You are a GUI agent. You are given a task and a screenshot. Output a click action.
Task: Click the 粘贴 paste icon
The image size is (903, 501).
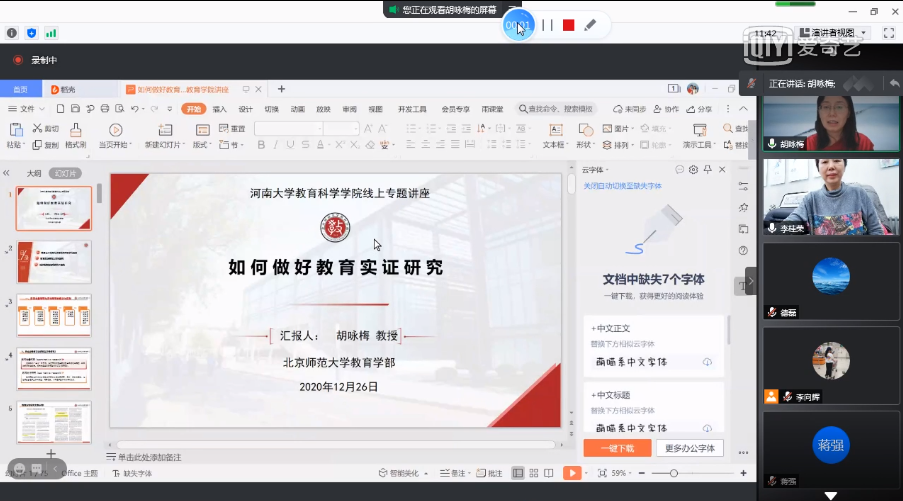16,130
